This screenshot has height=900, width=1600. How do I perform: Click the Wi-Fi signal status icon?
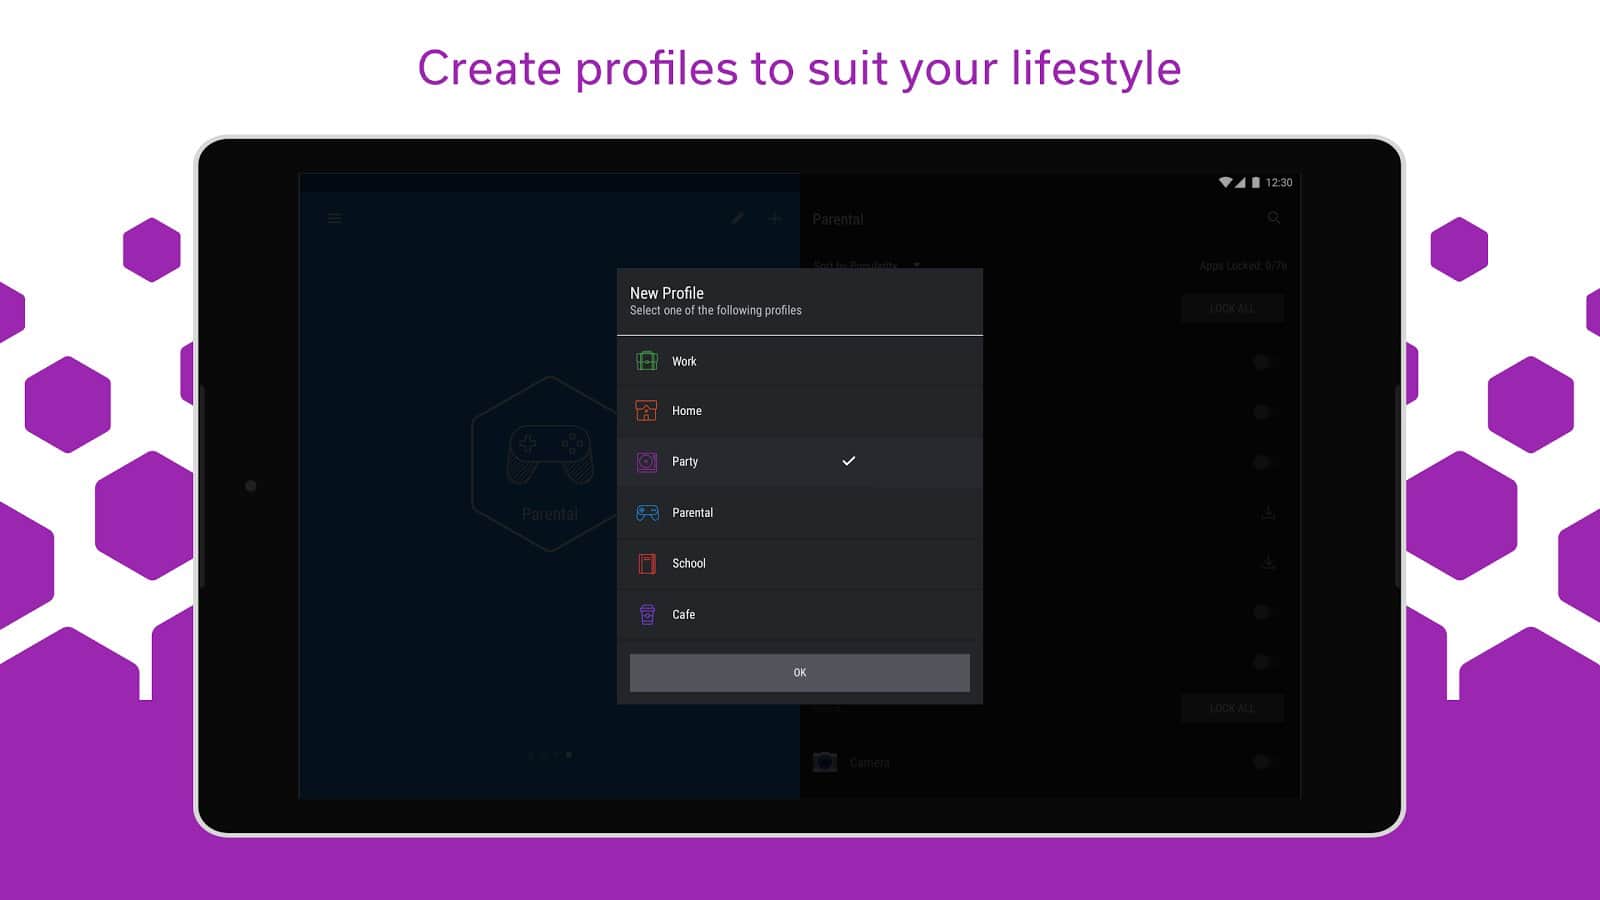tap(1225, 183)
